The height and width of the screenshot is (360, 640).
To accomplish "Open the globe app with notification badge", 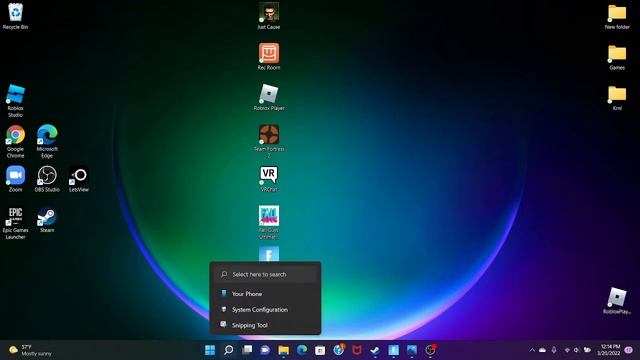I will click(339, 350).
